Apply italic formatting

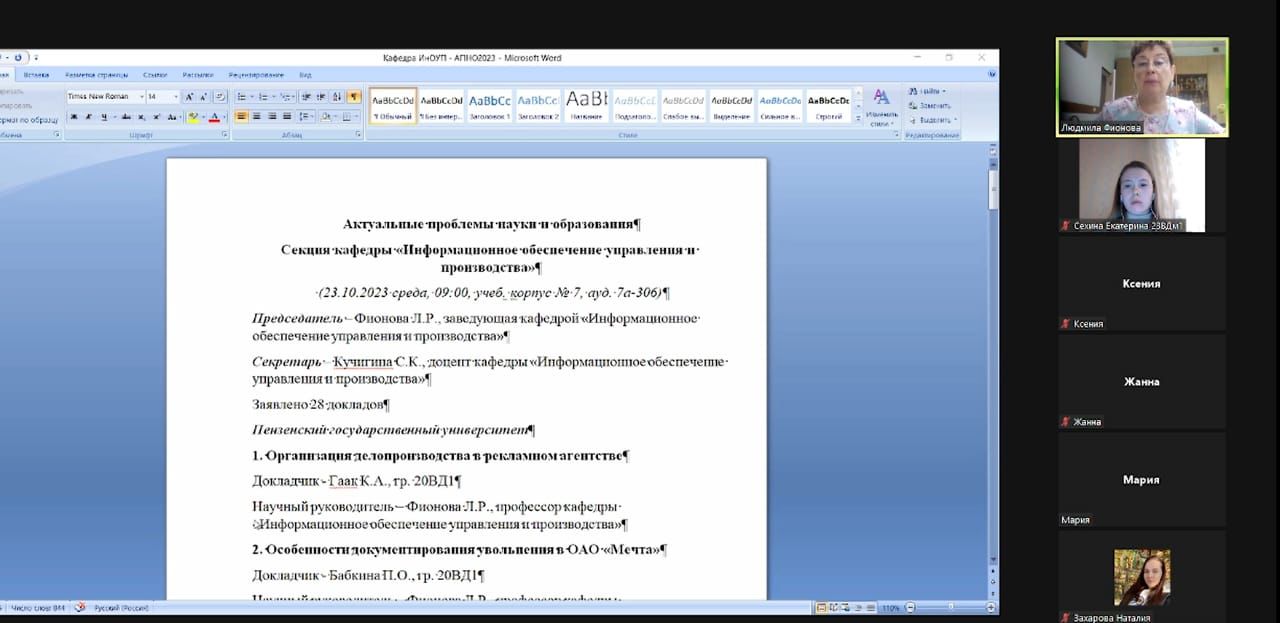click(x=87, y=117)
